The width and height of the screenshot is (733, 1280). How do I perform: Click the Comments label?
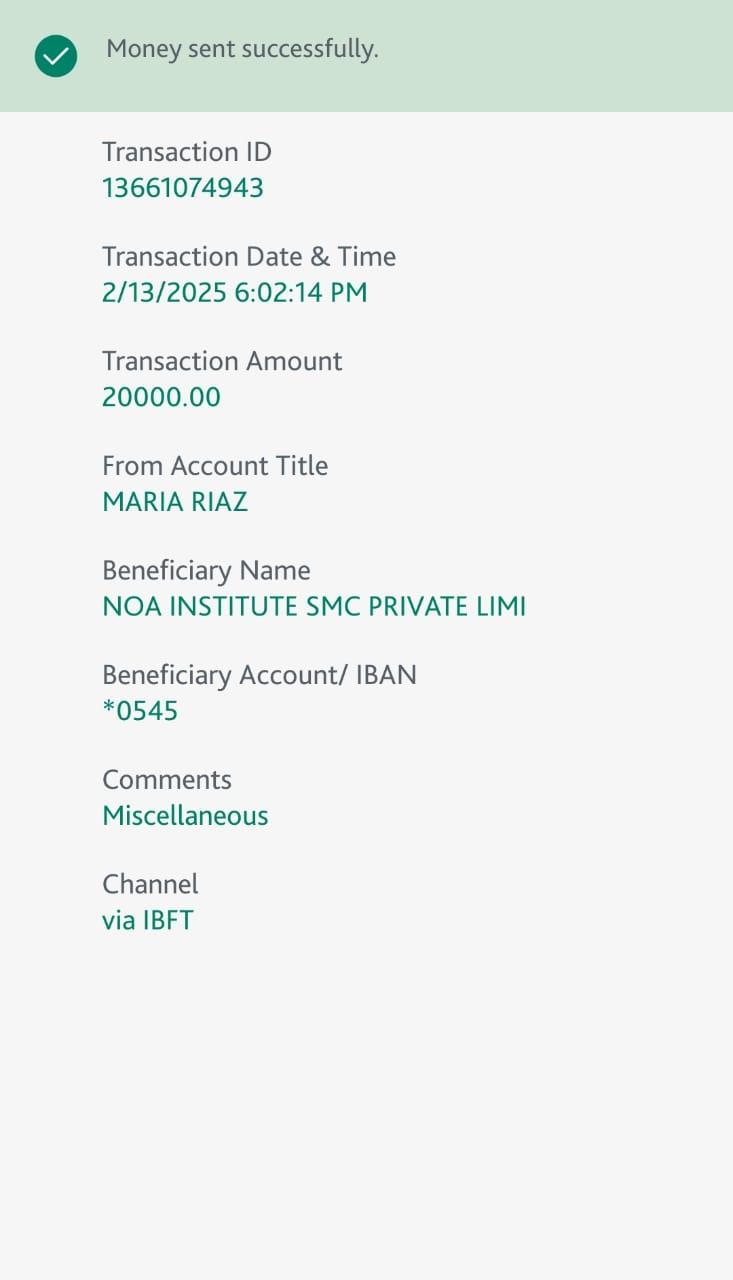point(167,780)
